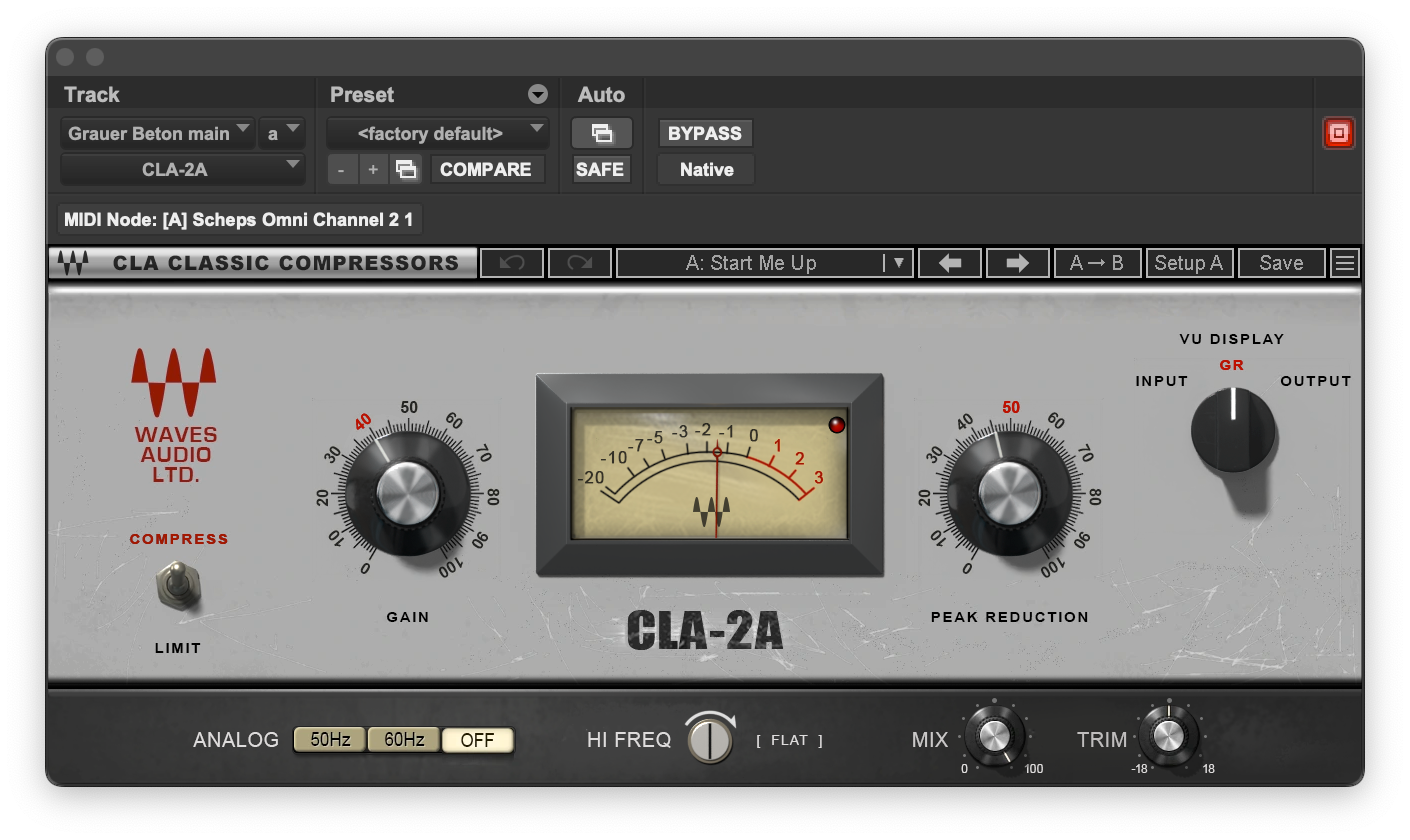The image size is (1410, 840).
Task: Click Setup A on the Waves toolbar
Action: [x=1189, y=262]
